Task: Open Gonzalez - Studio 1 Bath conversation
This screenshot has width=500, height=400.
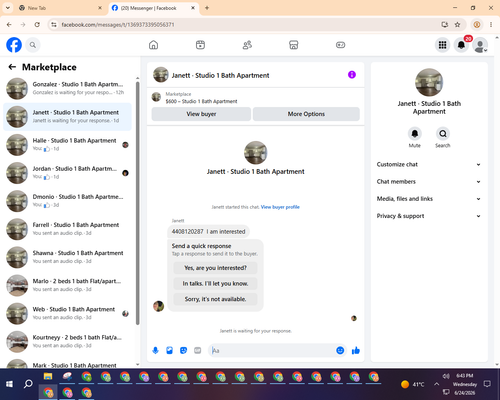Action: [x=67, y=88]
